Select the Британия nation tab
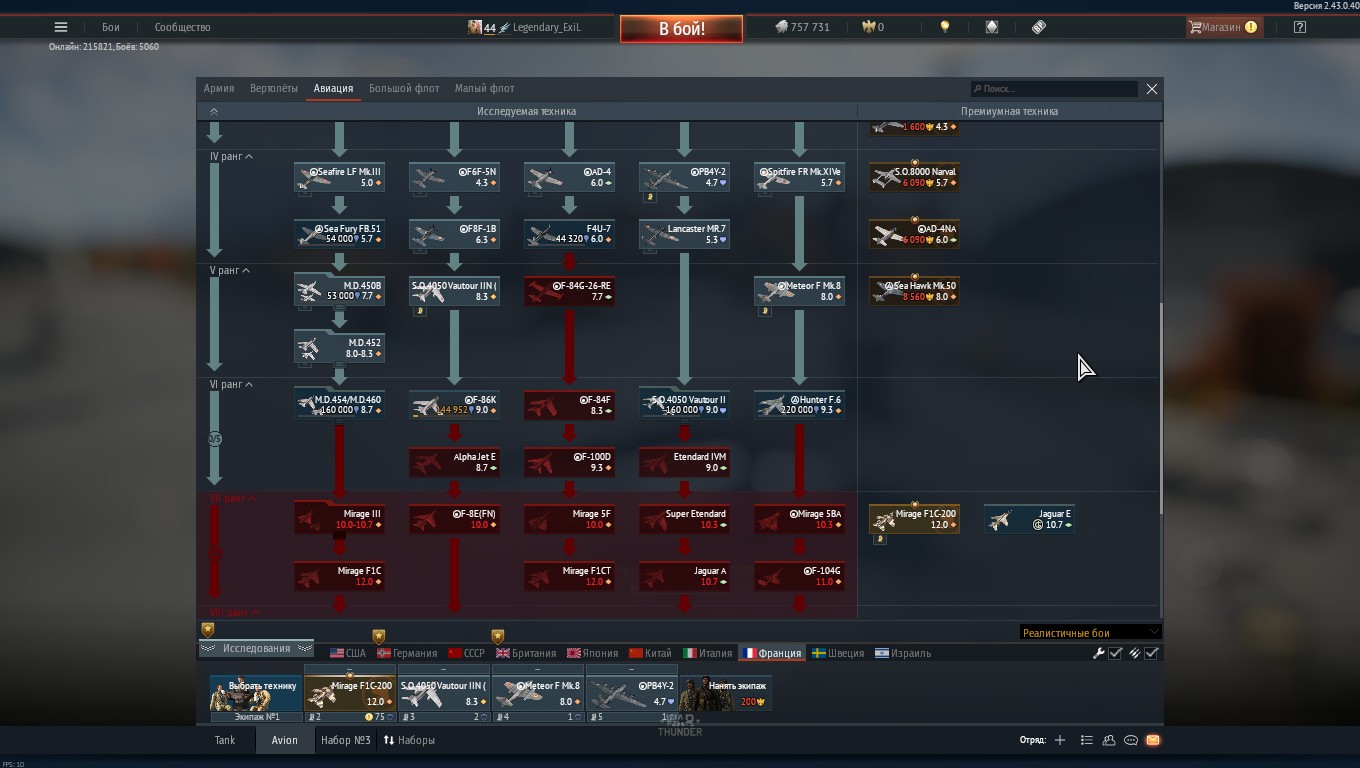 coord(526,653)
